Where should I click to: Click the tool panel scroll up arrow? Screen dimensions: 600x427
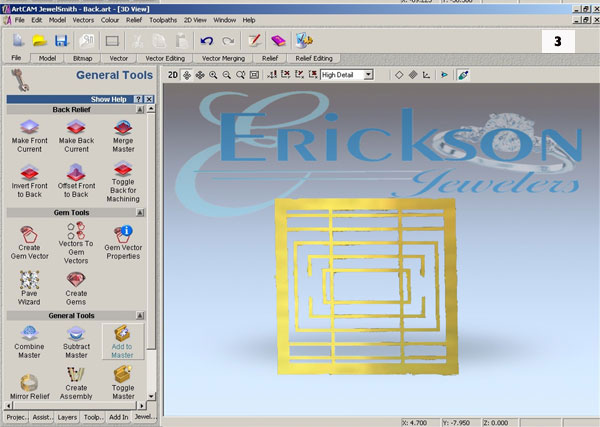tap(151, 109)
